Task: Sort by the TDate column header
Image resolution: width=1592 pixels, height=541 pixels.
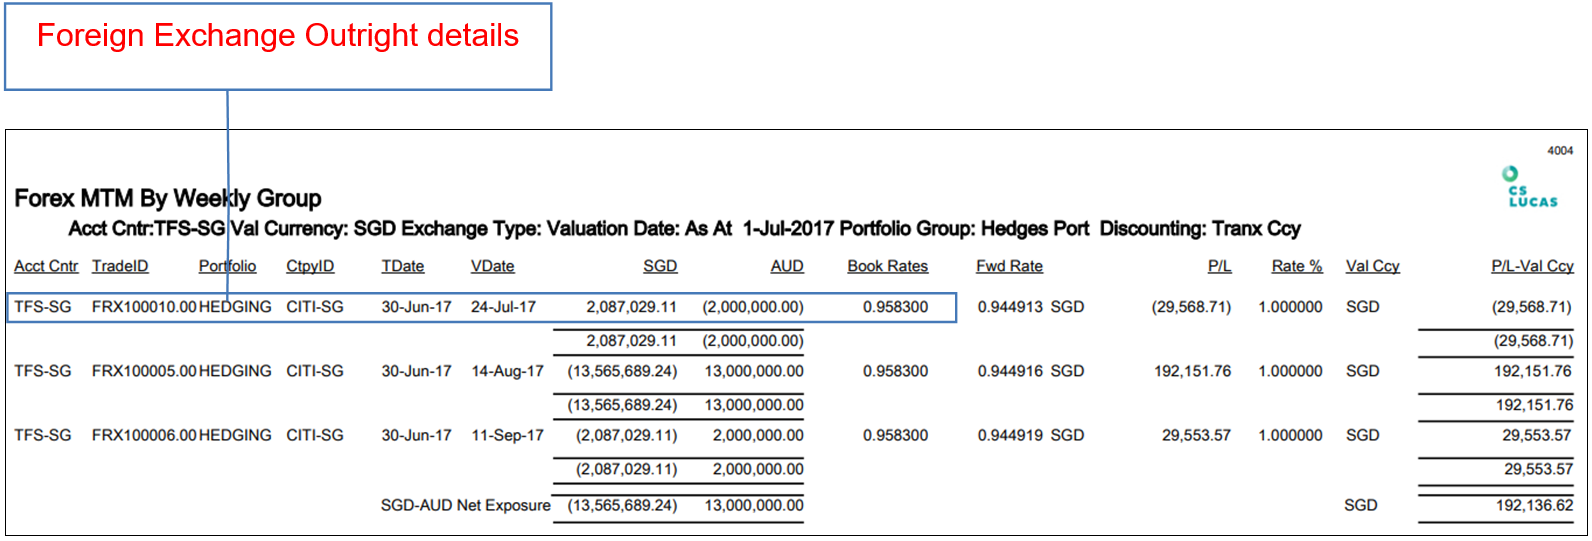Action: (402, 266)
